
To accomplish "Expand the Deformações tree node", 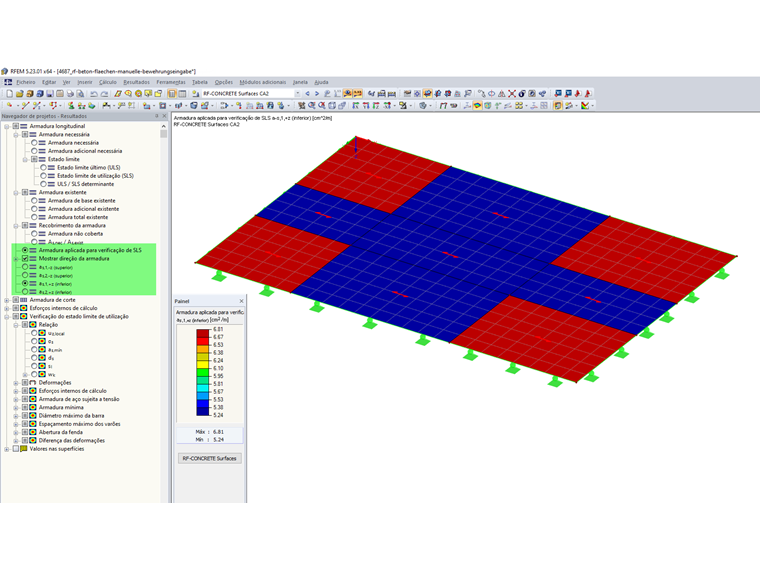I will [16, 382].
